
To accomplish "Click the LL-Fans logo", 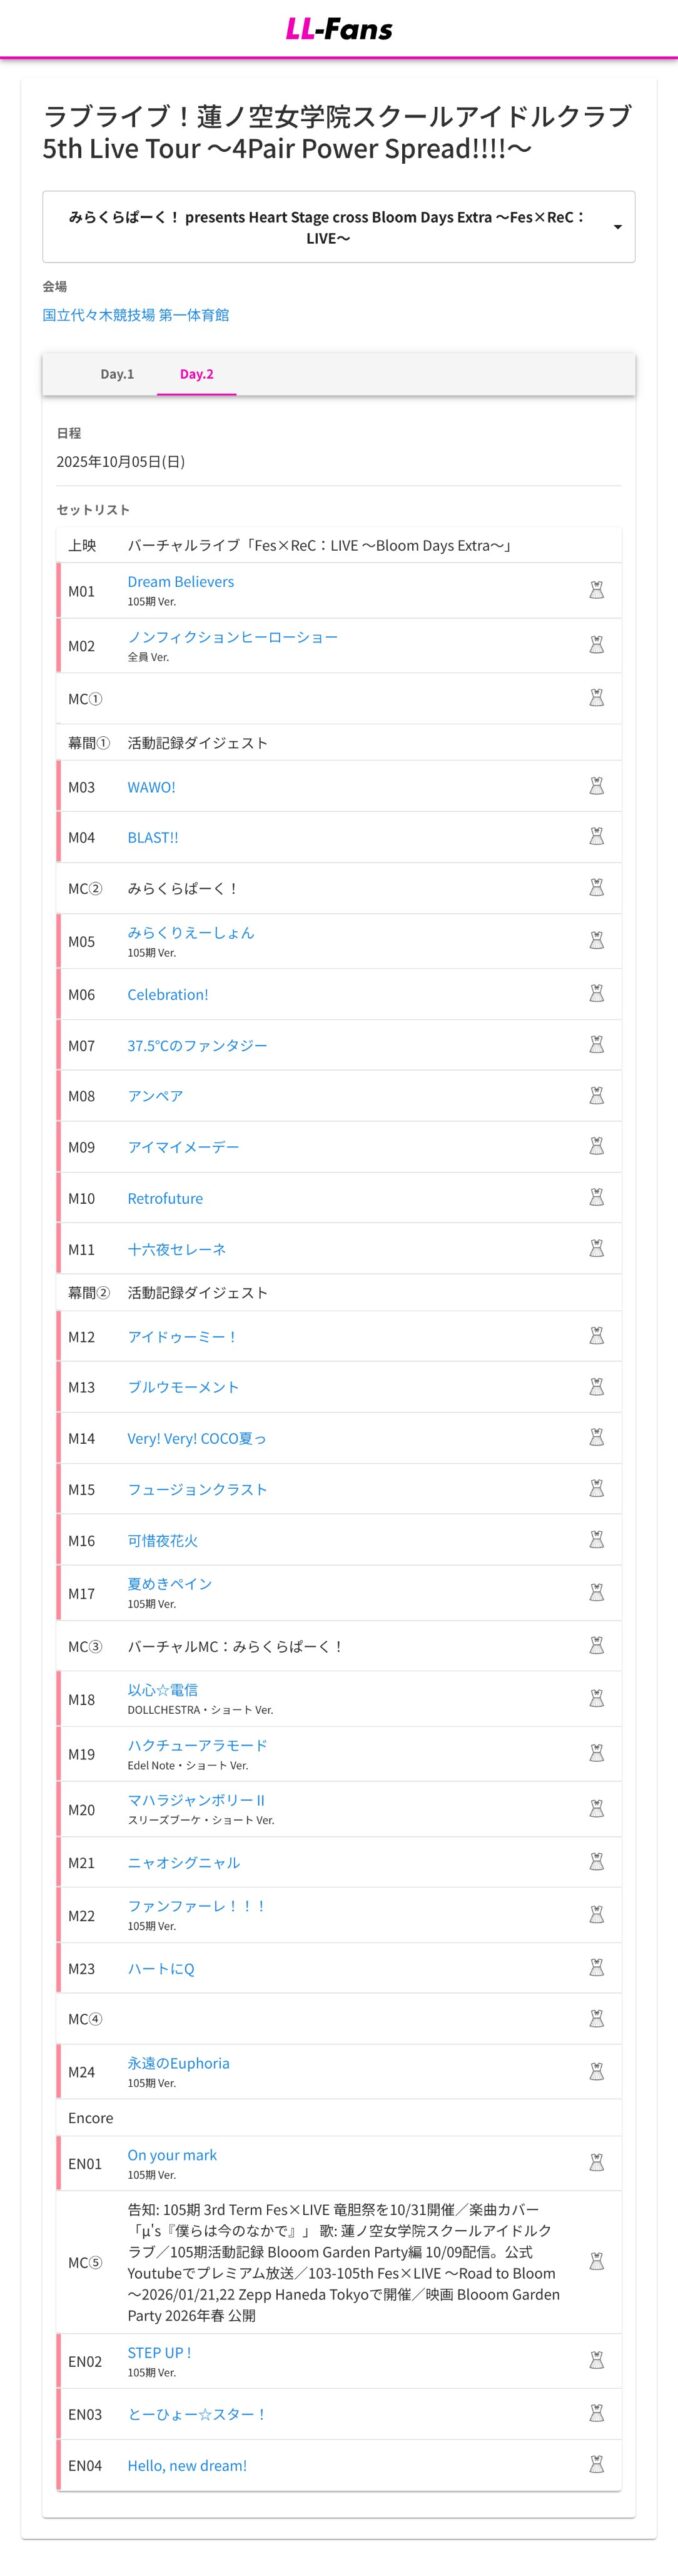I will (339, 29).
